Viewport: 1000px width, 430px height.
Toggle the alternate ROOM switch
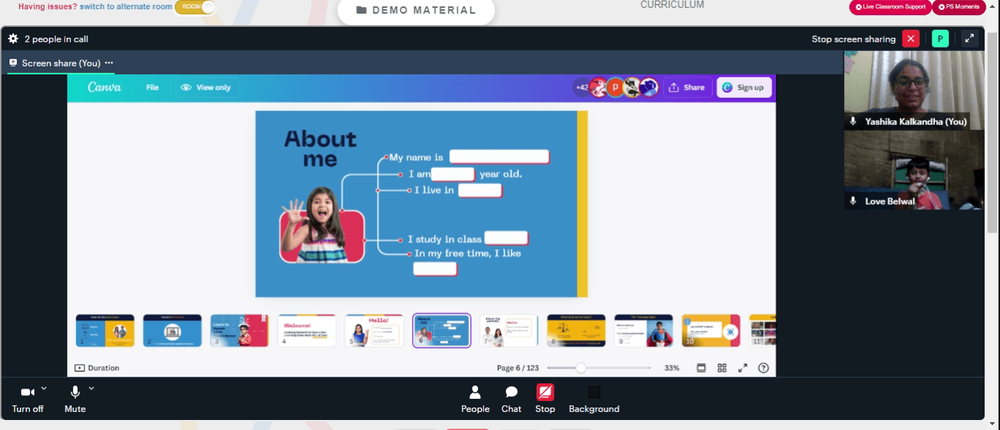(x=195, y=6)
